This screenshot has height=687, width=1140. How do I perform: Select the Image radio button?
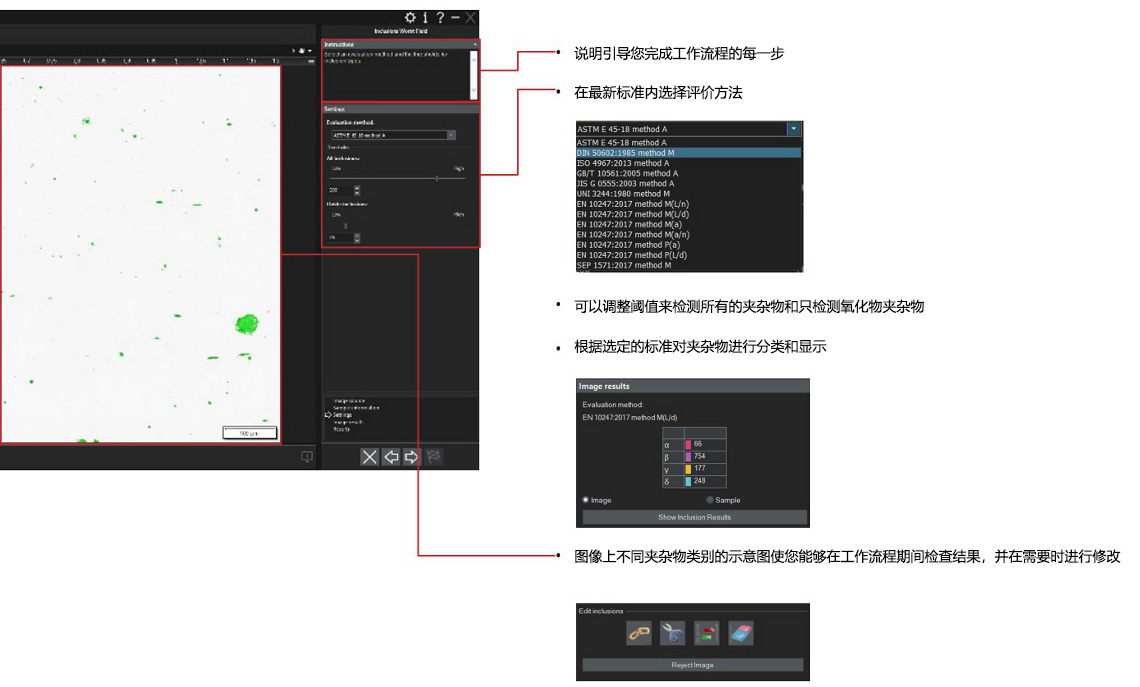pyautogui.click(x=585, y=500)
